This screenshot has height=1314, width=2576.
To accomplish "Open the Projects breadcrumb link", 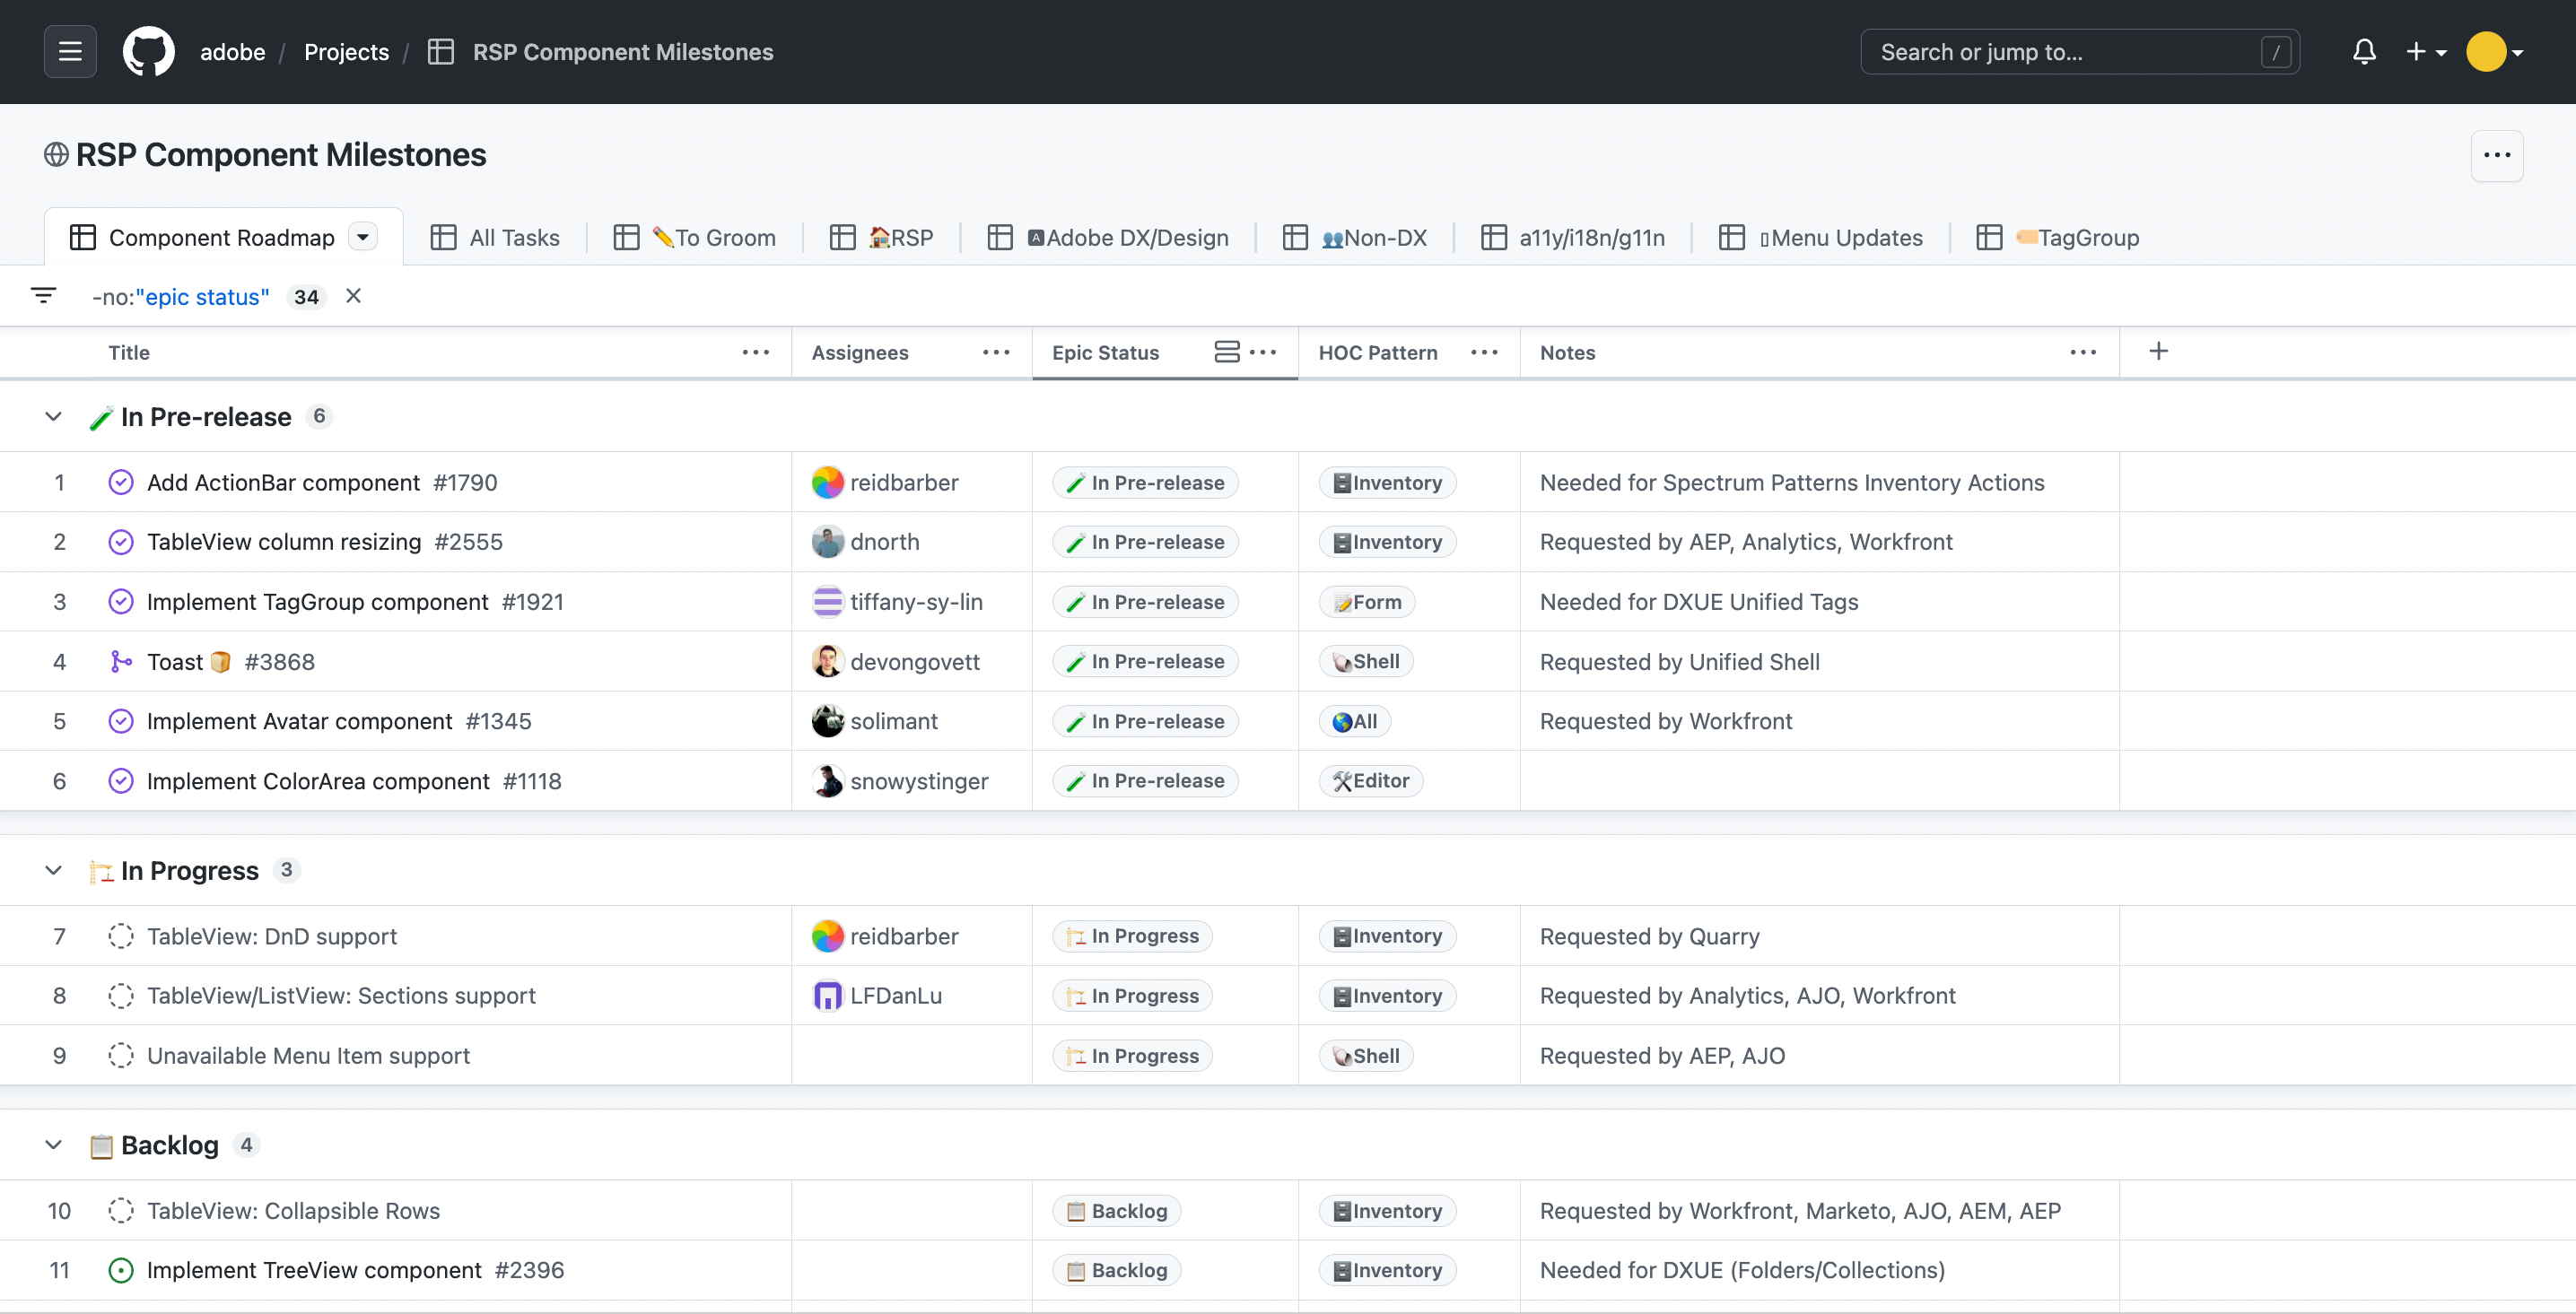I will pyautogui.click(x=346, y=52).
